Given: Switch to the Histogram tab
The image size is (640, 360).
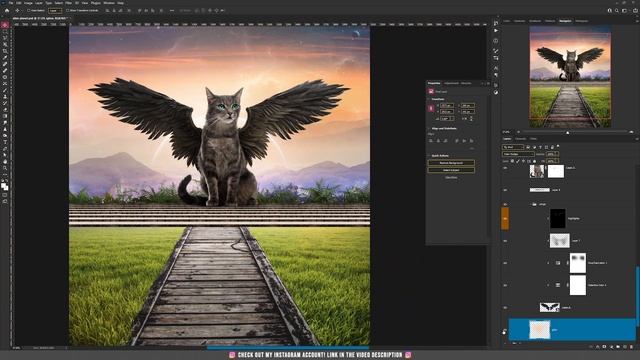Looking at the screenshot, I should 582,21.
